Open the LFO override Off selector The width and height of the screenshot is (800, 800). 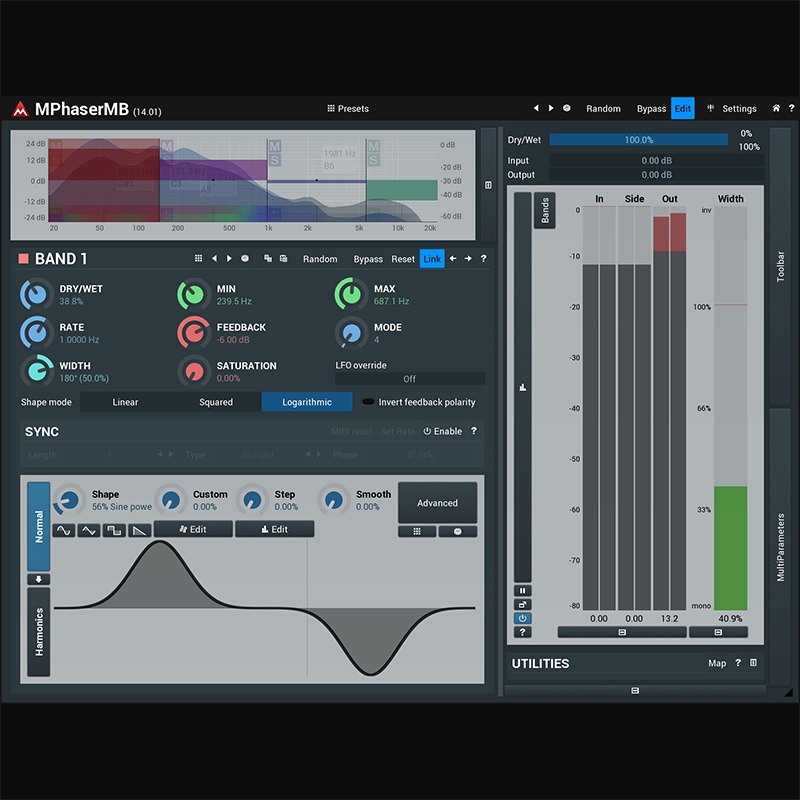coord(410,379)
